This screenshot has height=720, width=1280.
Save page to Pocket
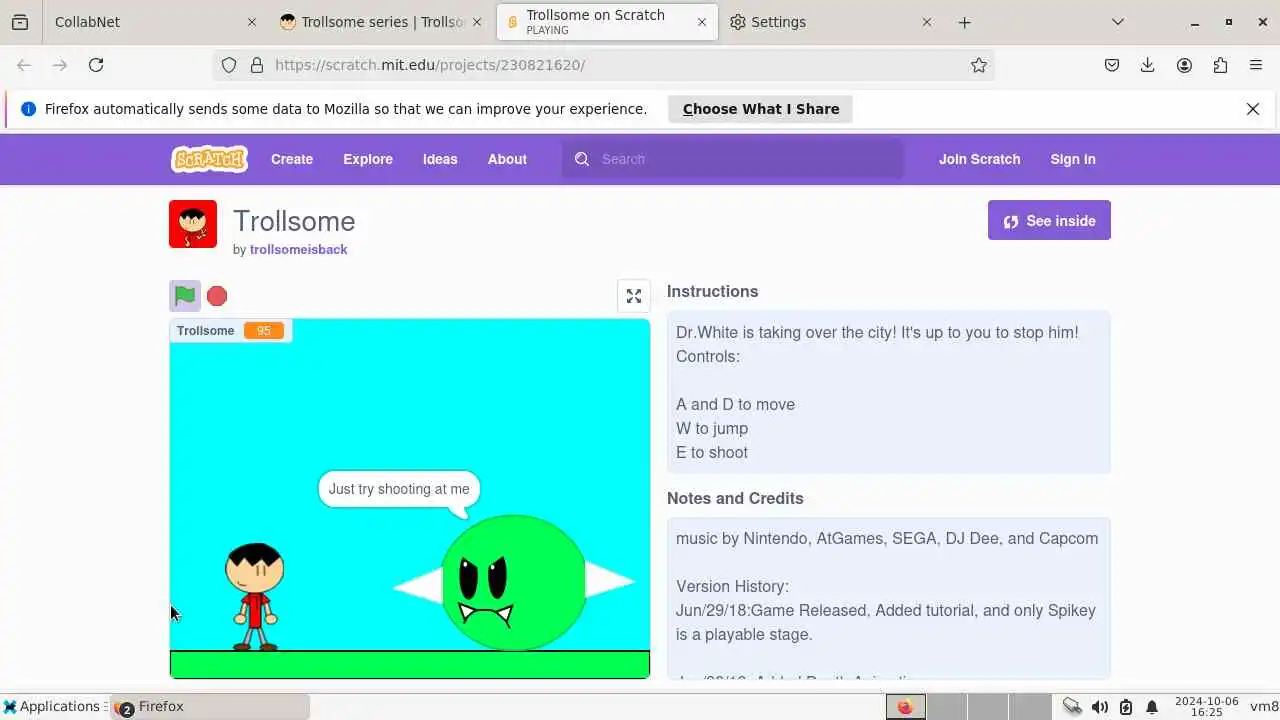(1112, 65)
